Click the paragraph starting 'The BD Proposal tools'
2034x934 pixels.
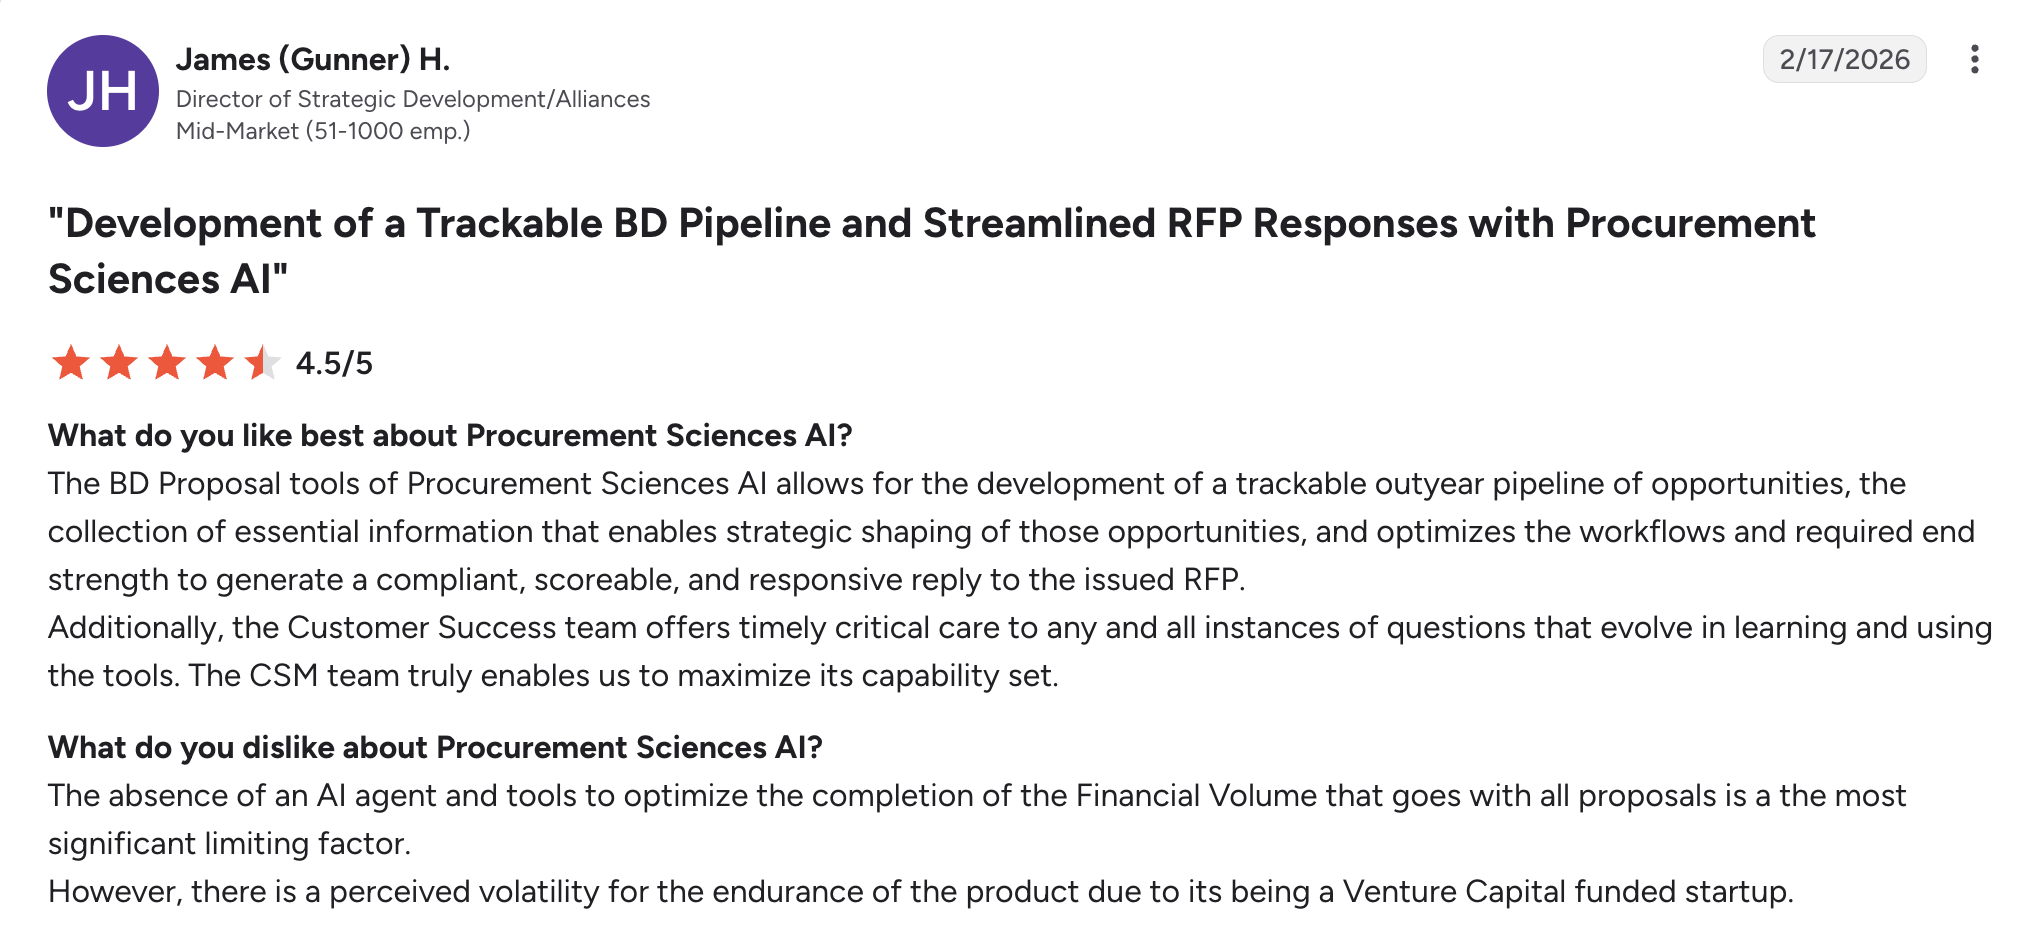(x=1011, y=531)
